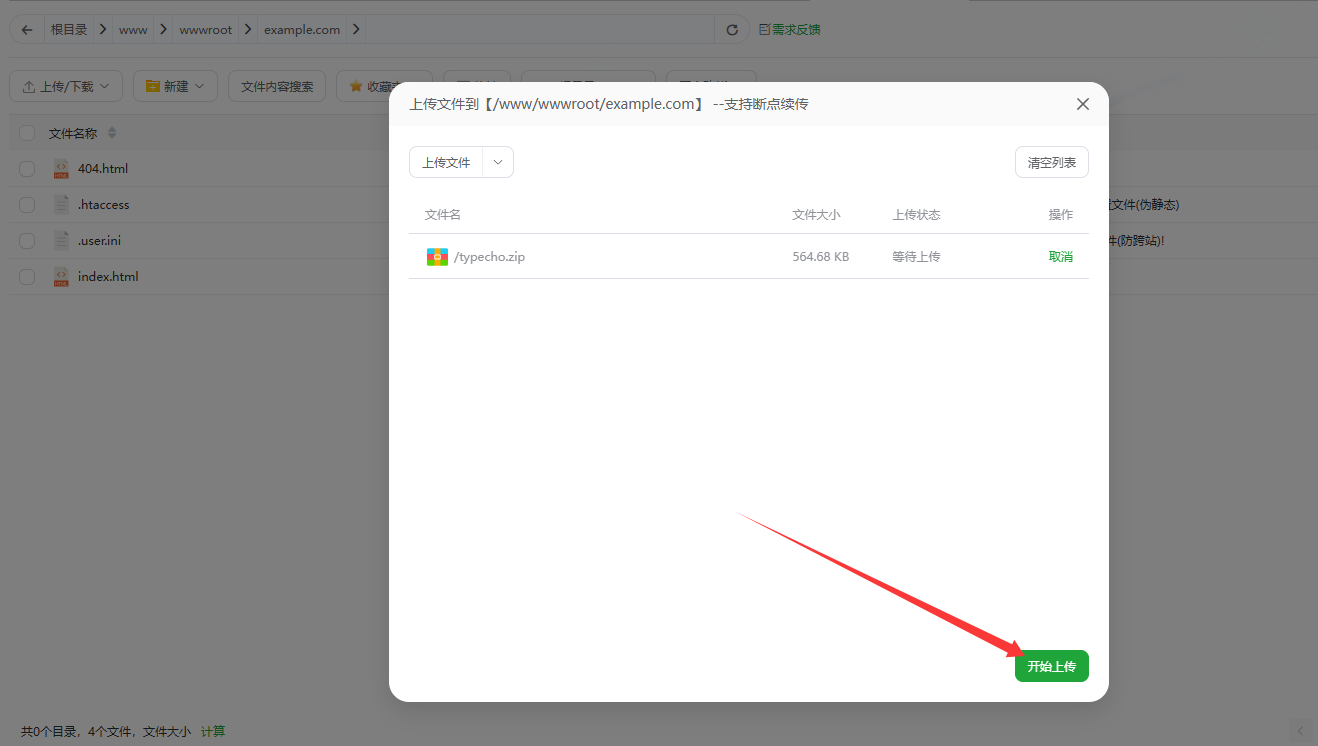
Task: Click the wwwroot breadcrumb segment
Action: [x=206, y=30]
